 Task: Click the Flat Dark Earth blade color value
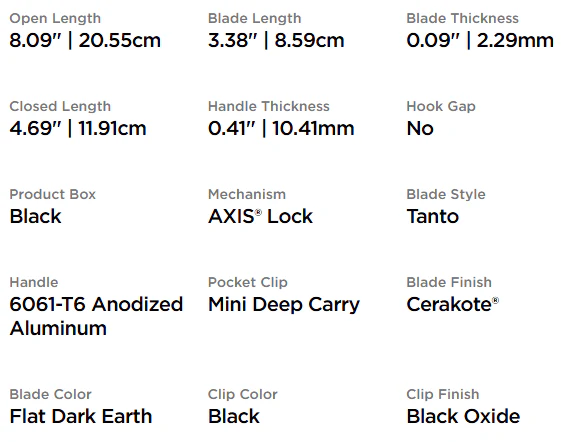[x=81, y=416]
